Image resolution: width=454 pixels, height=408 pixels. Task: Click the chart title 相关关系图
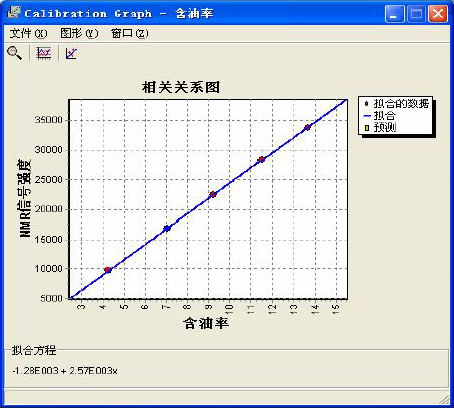coord(181,88)
